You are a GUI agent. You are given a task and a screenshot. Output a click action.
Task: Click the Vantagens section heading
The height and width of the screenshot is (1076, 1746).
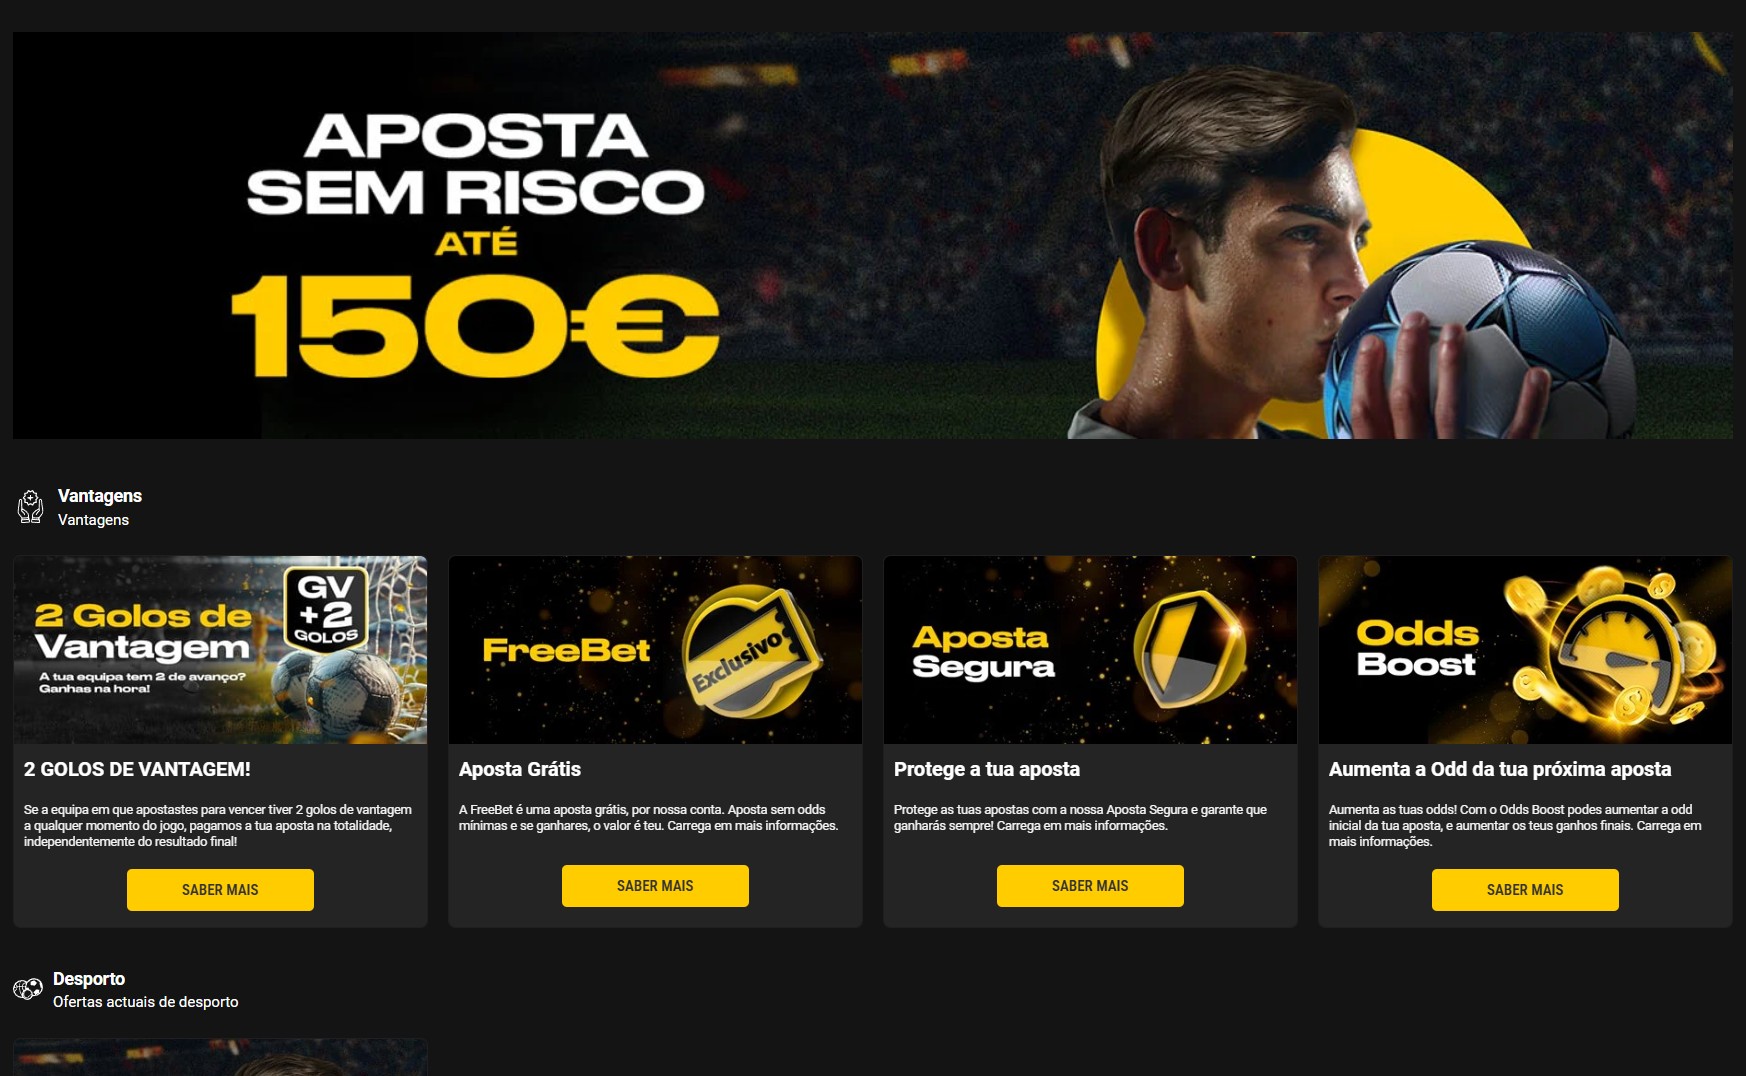click(100, 496)
